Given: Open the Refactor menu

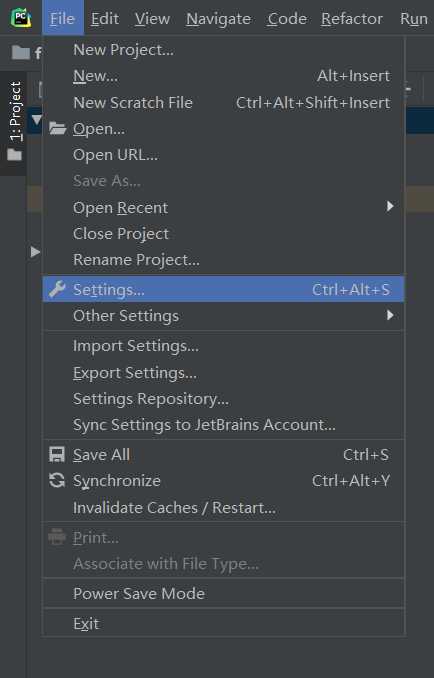Looking at the screenshot, I should [351, 19].
